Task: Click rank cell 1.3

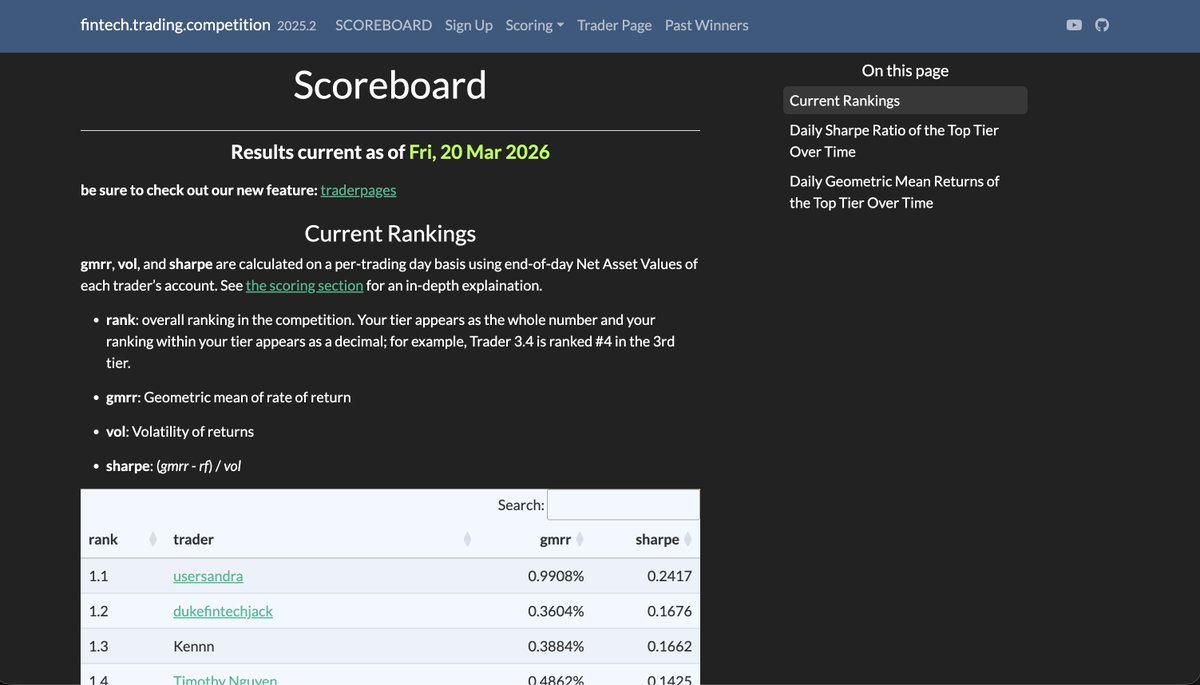Action: [x=98, y=646]
